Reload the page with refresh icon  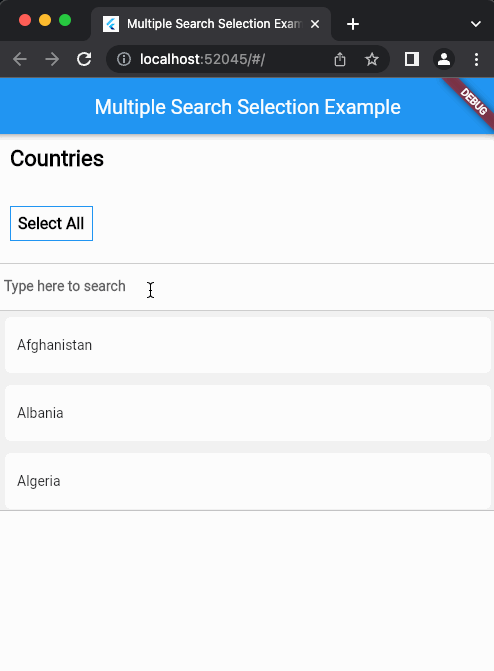pos(84,59)
